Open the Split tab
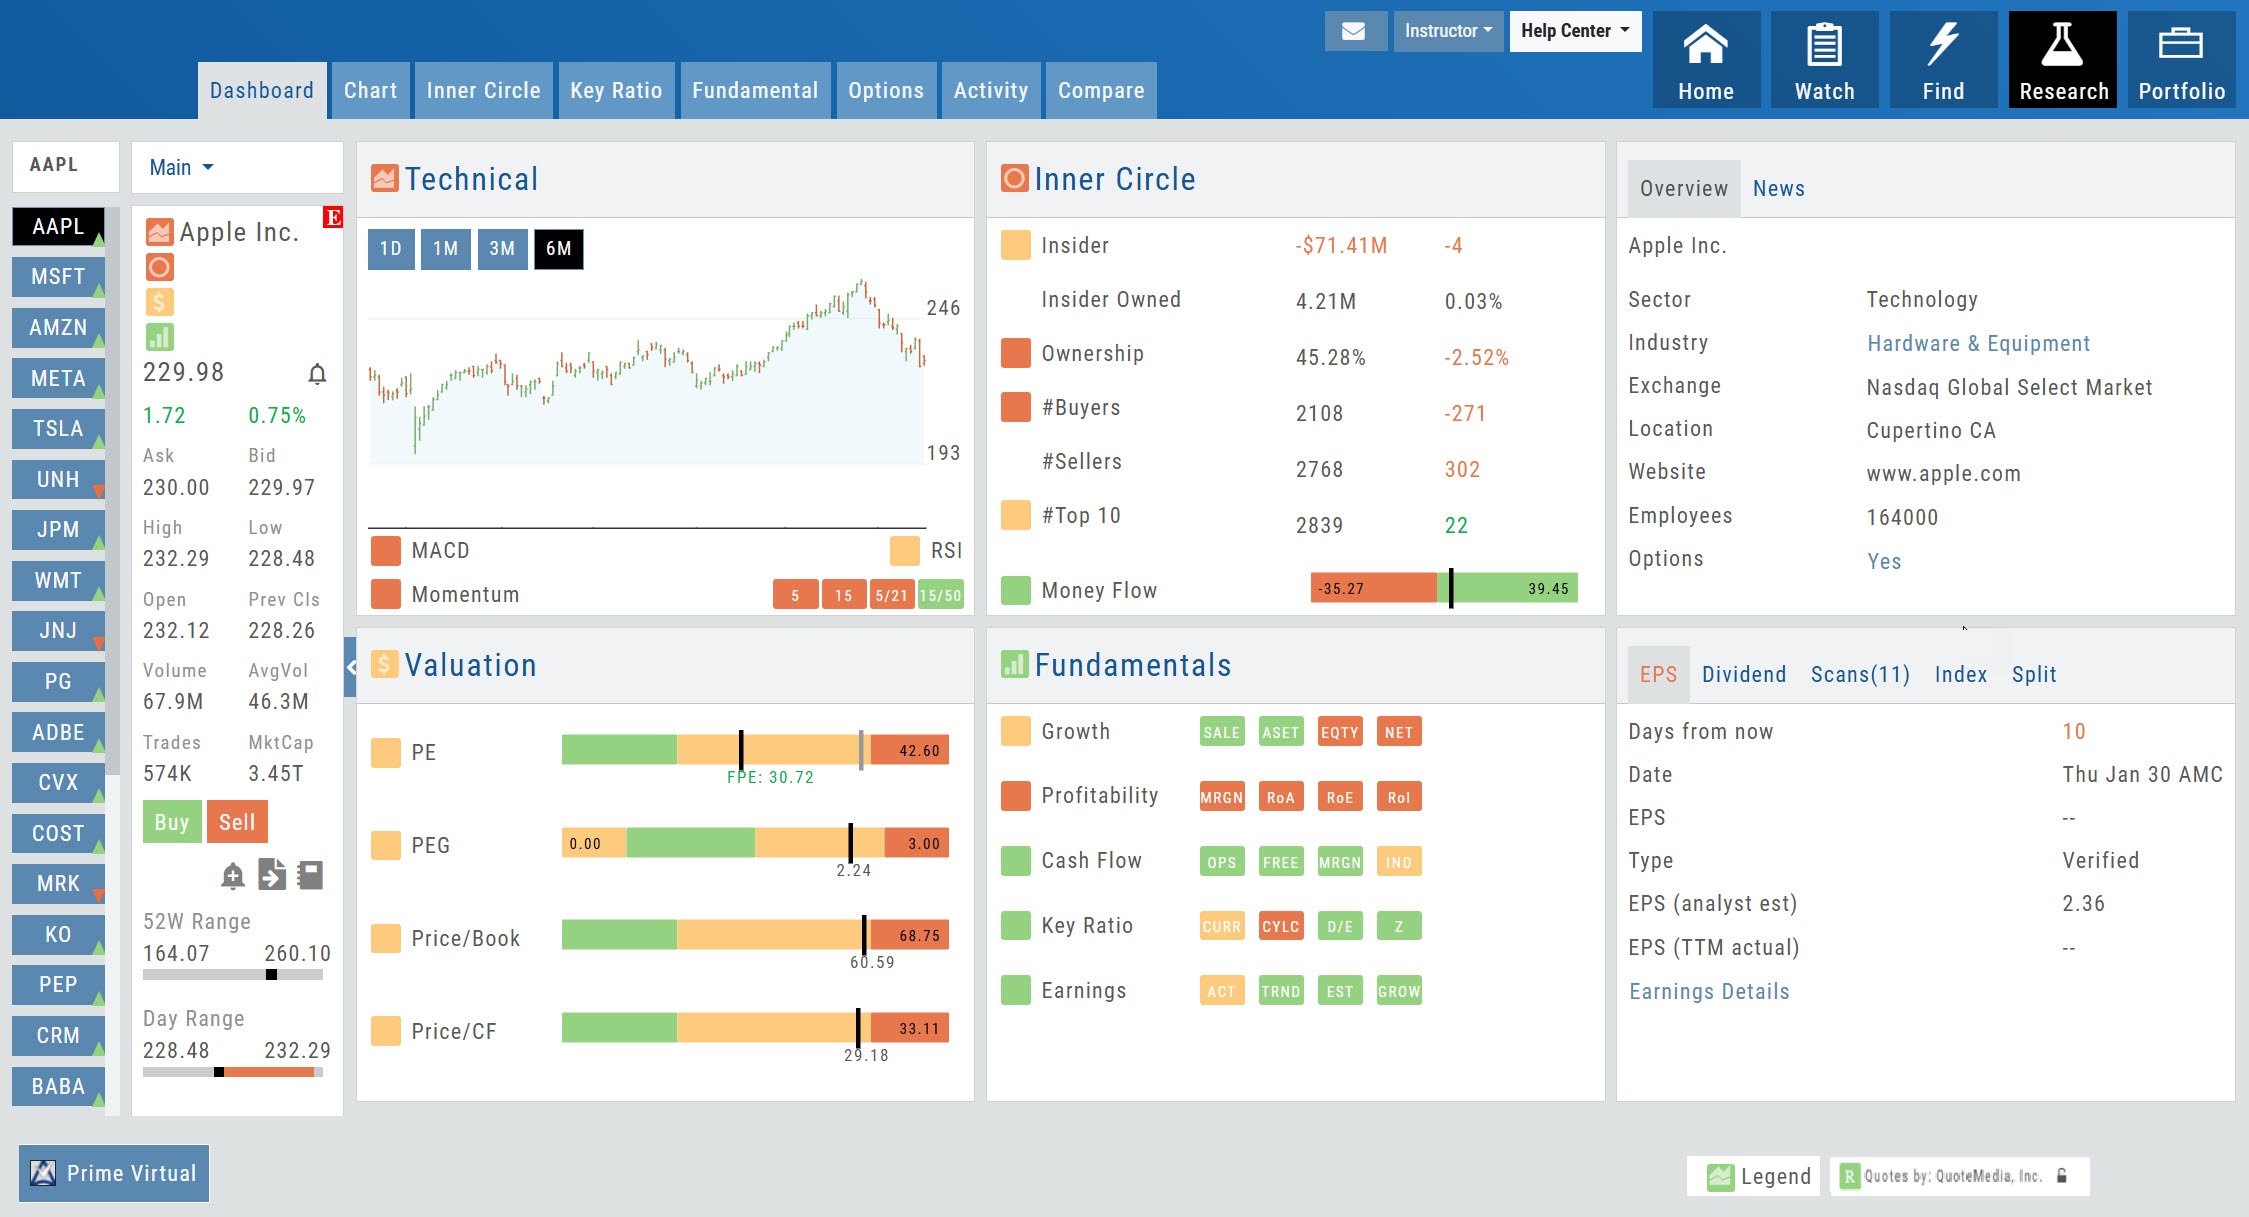 point(2034,675)
